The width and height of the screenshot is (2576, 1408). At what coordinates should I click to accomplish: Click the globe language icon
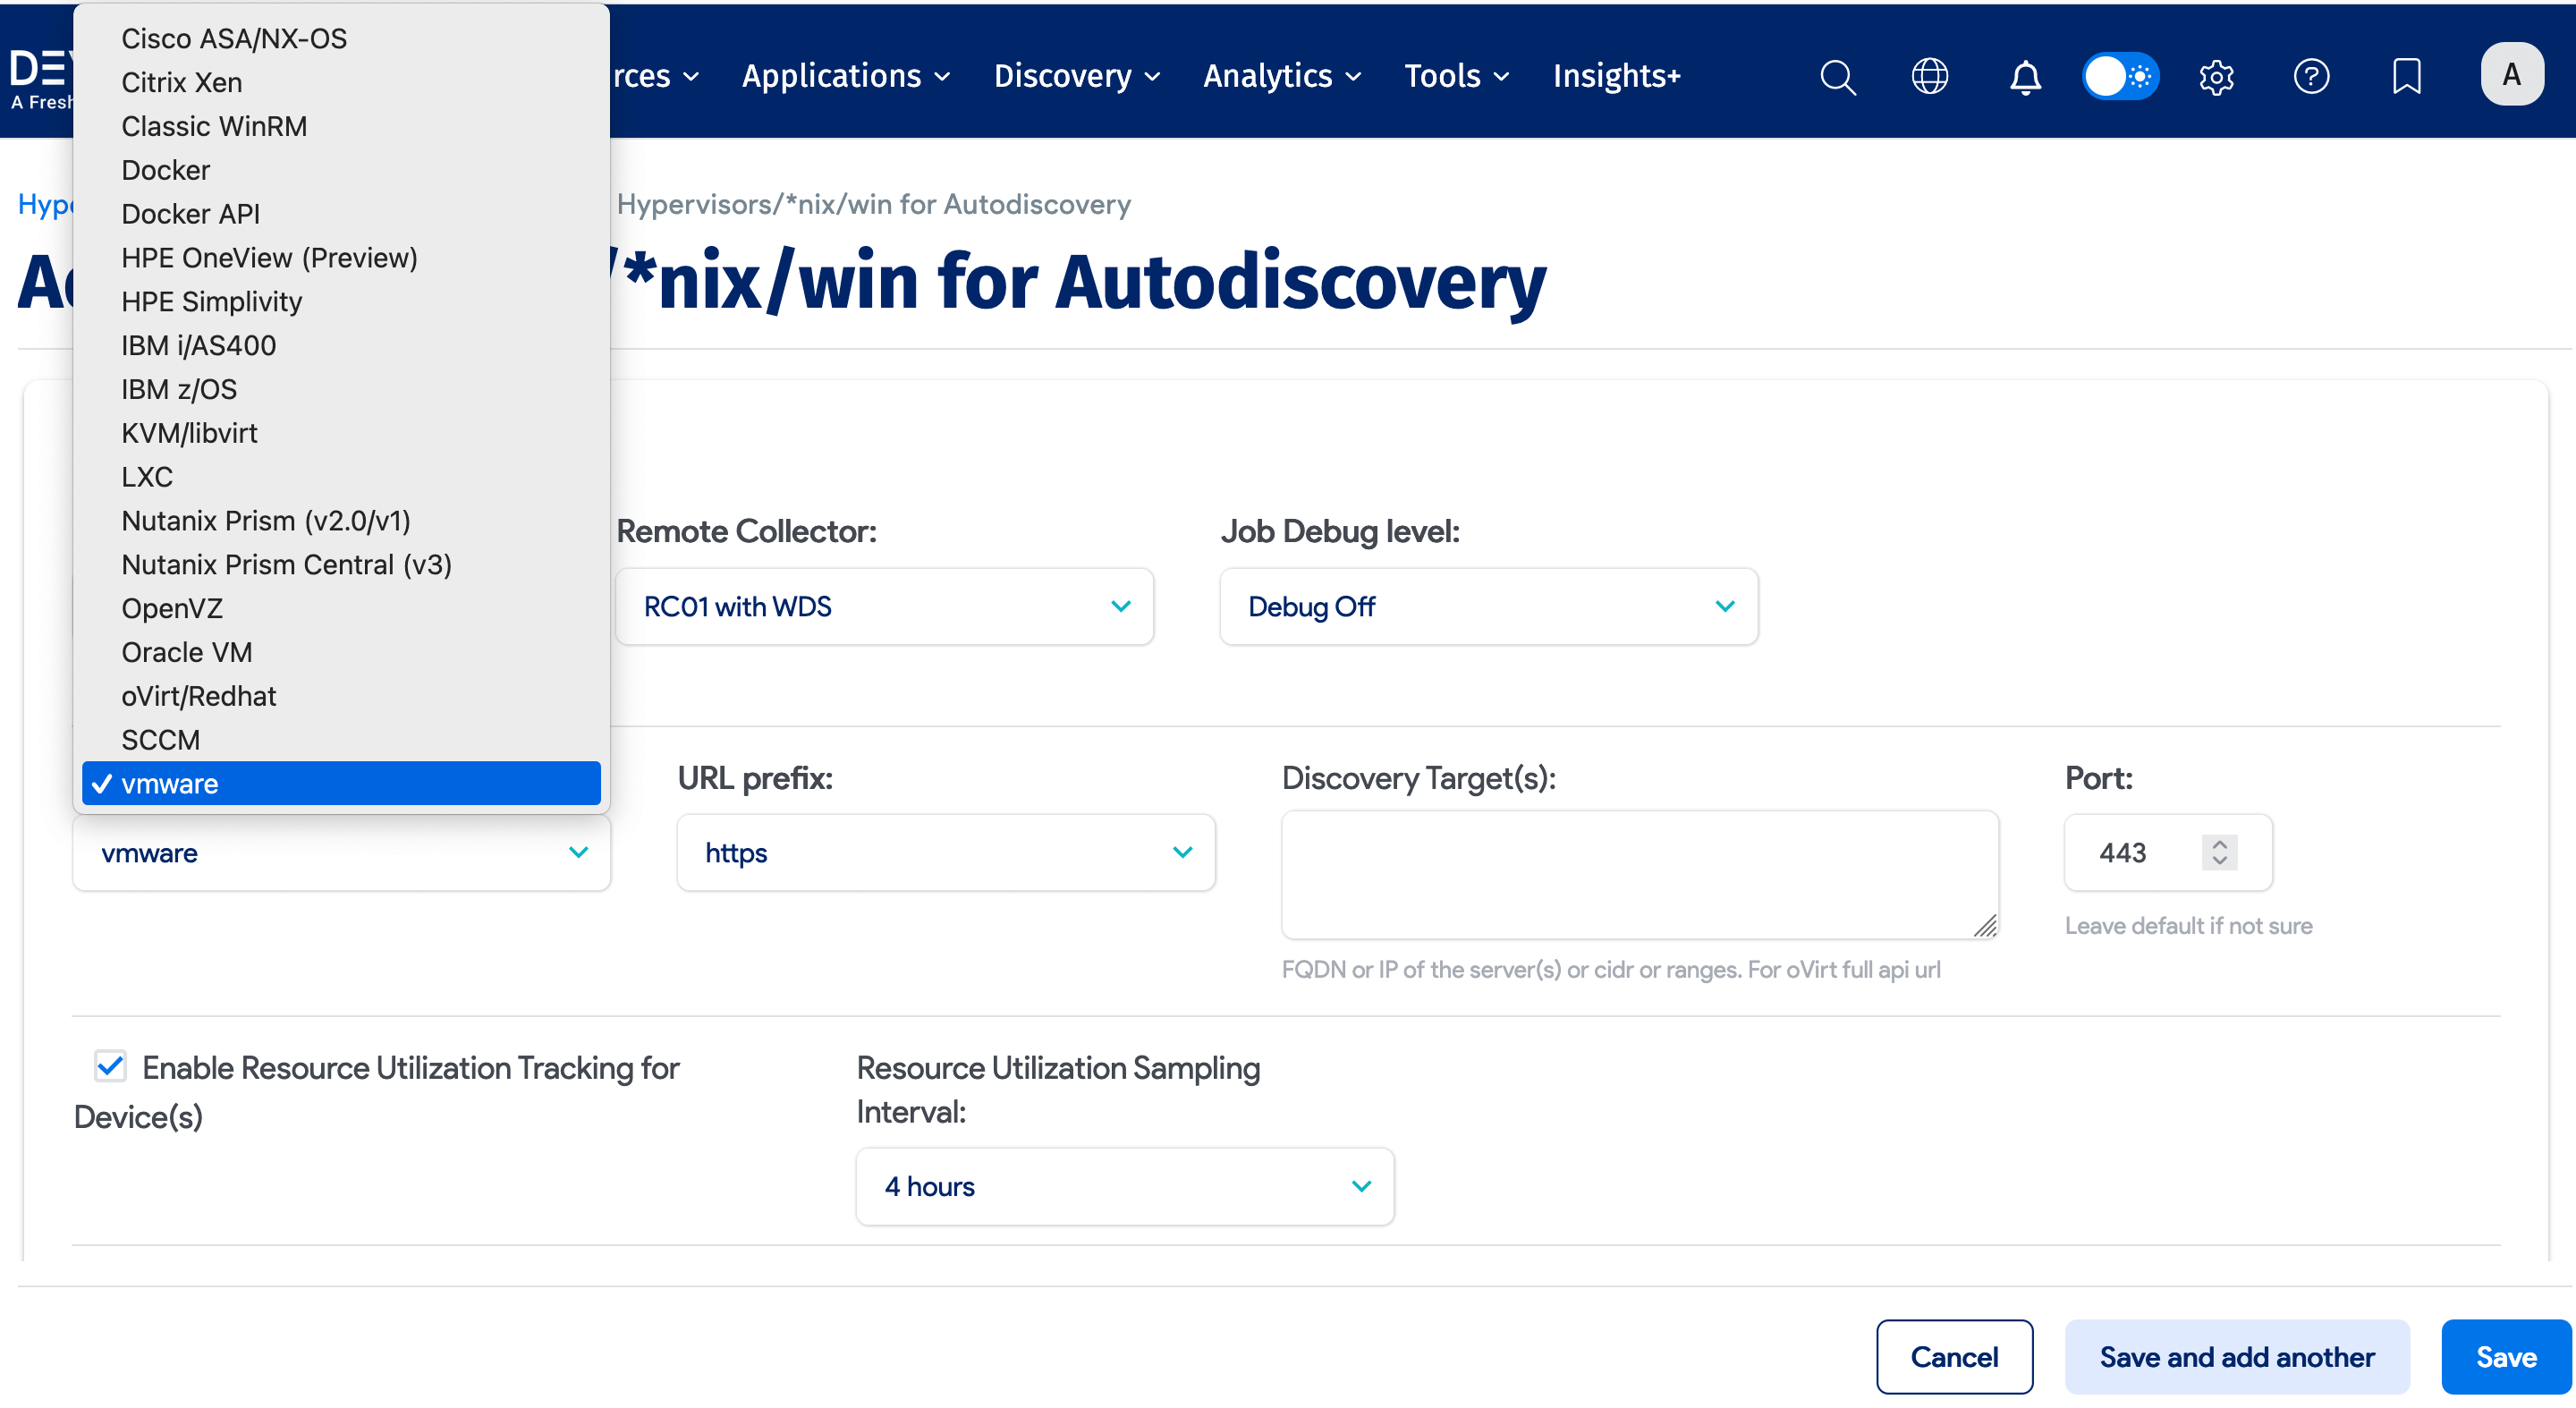(x=1929, y=76)
